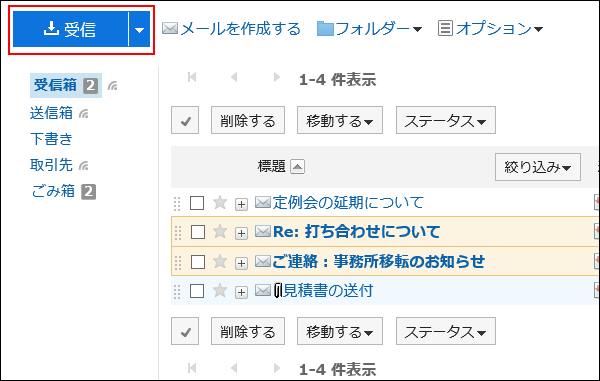The image size is (600, 381).
Task: Click the drag handle of 見積書の送付 row
Action: 177,292
